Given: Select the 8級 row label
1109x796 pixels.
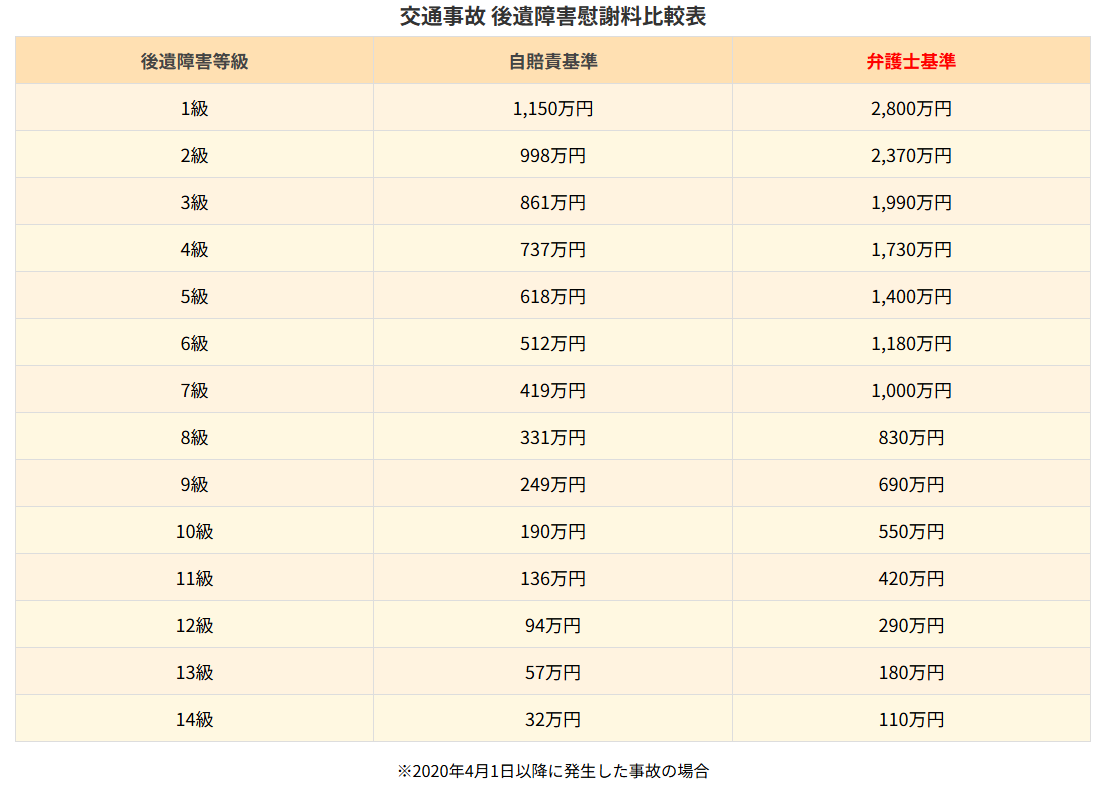Looking at the screenshot, I should [x=194, y=437].
